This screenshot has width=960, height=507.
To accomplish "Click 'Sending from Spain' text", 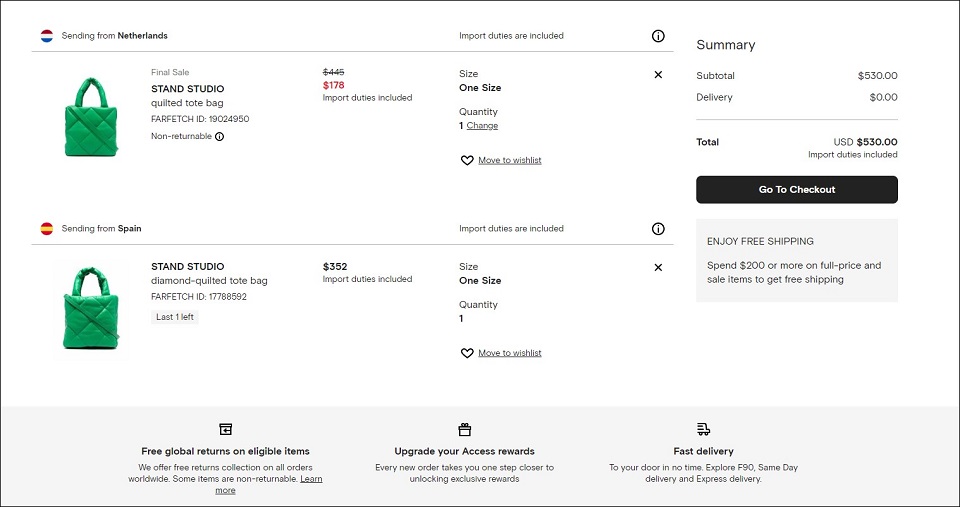I will click(x=102, y=229).
